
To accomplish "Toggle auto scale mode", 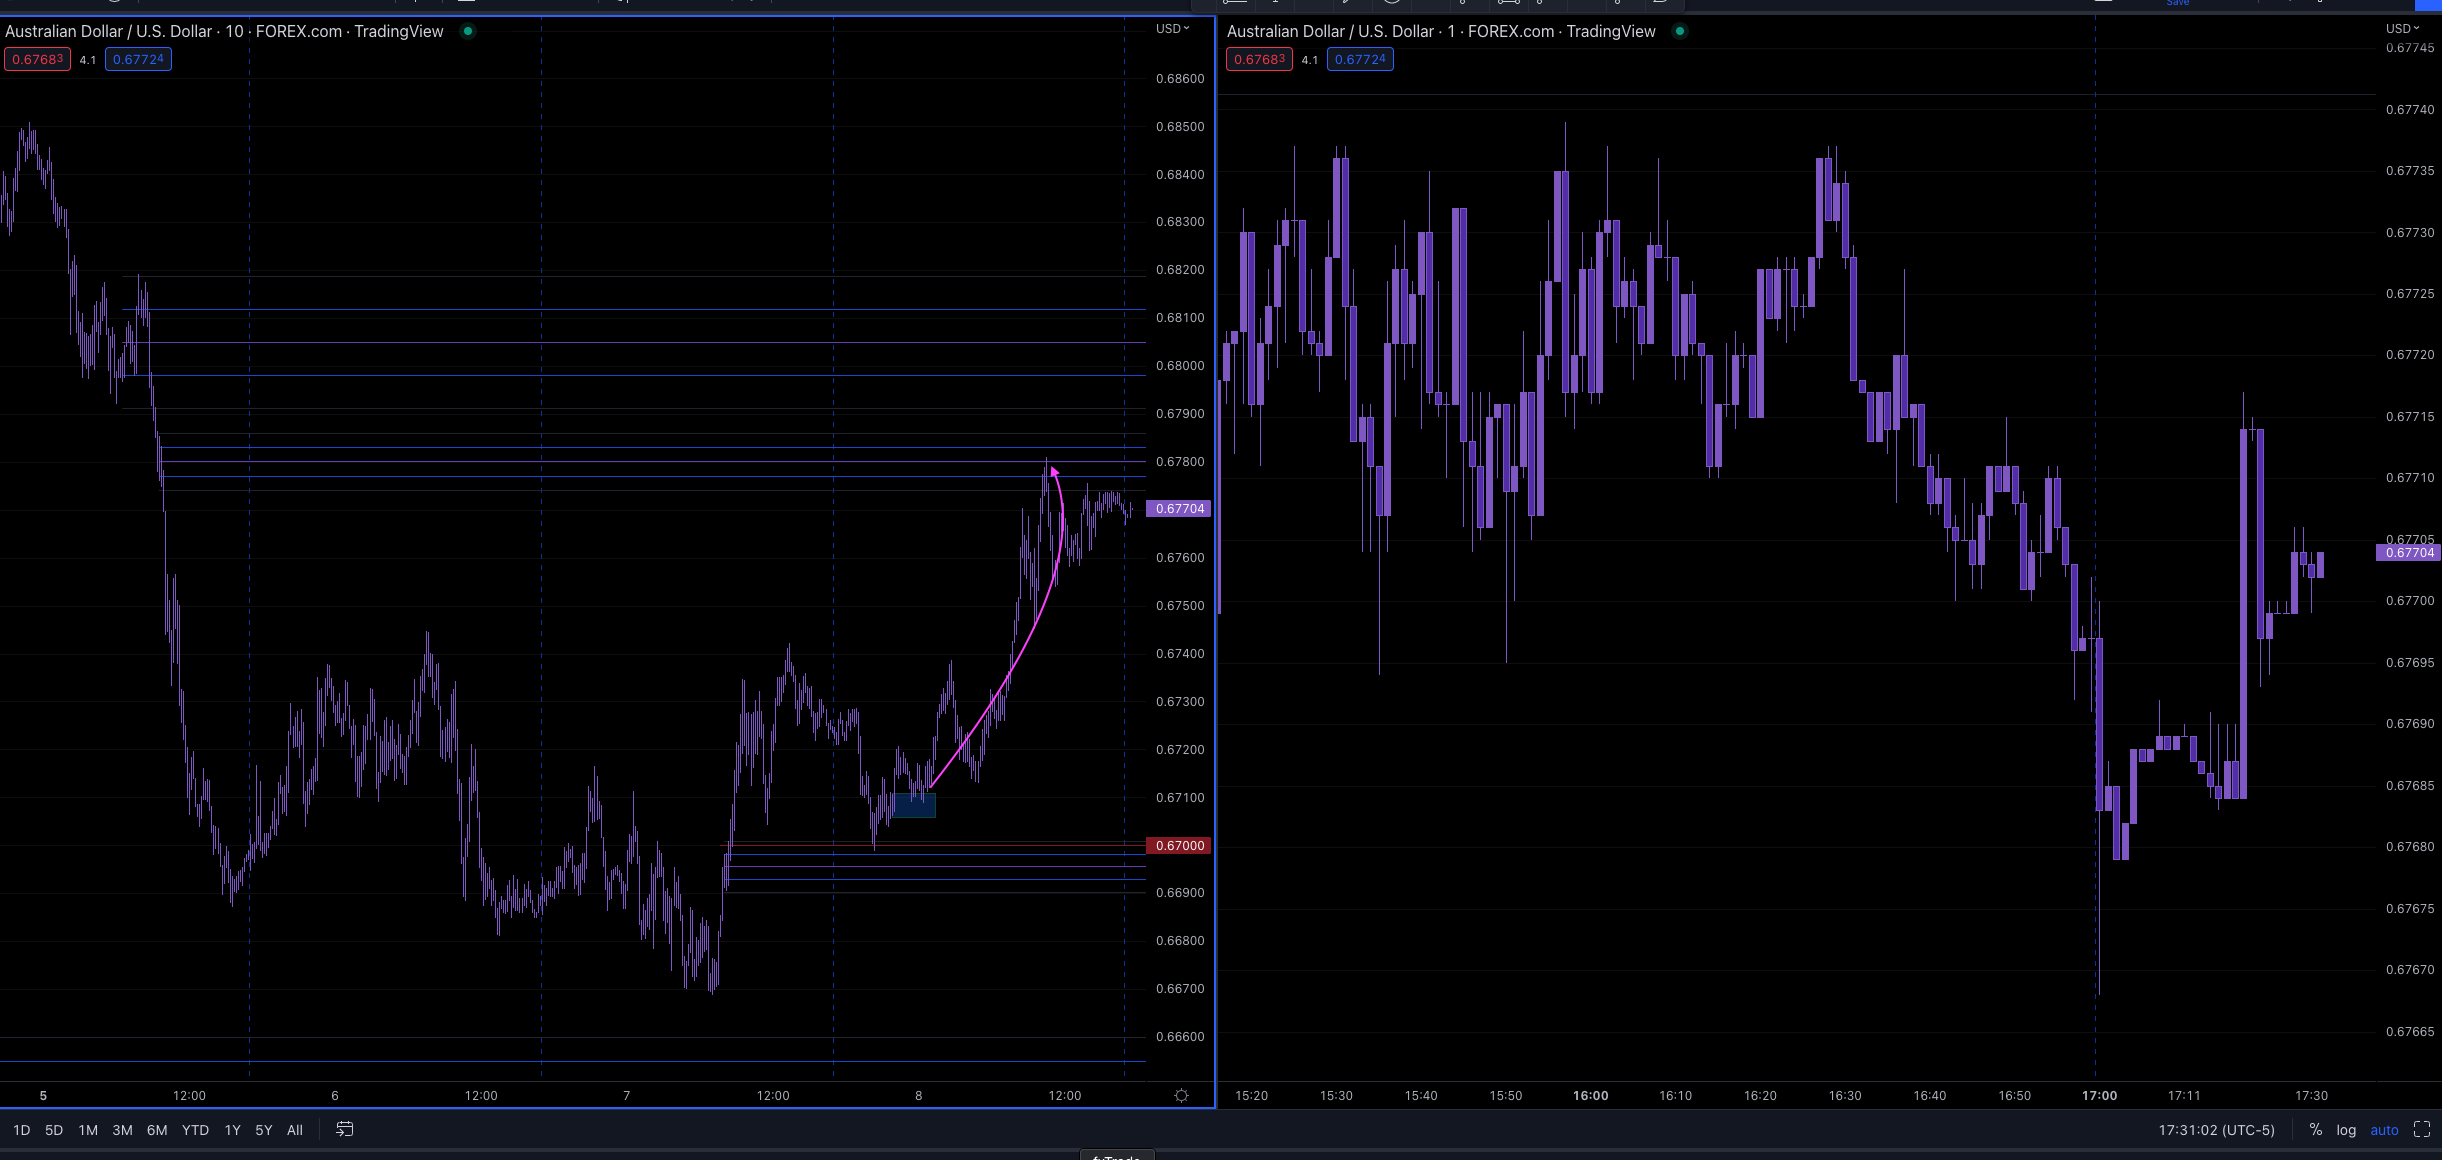I will (2384, 1130).
